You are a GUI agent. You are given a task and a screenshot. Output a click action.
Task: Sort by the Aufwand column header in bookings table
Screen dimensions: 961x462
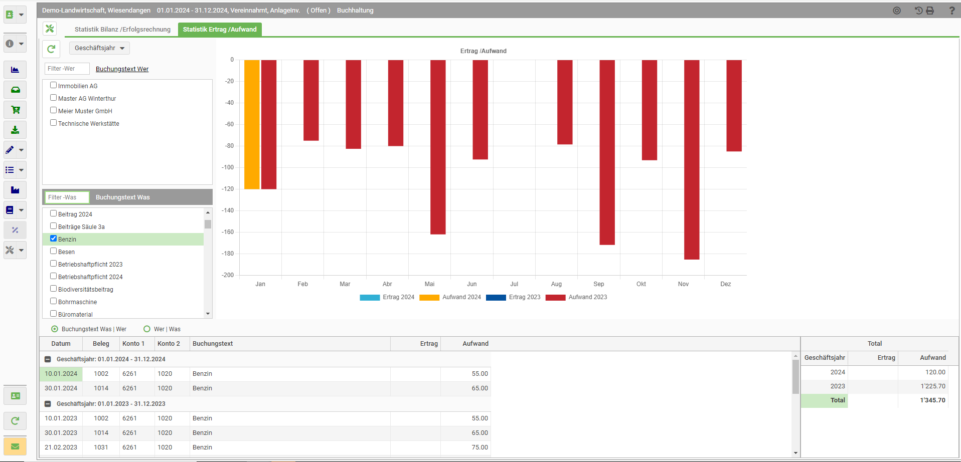coord(466,344)
